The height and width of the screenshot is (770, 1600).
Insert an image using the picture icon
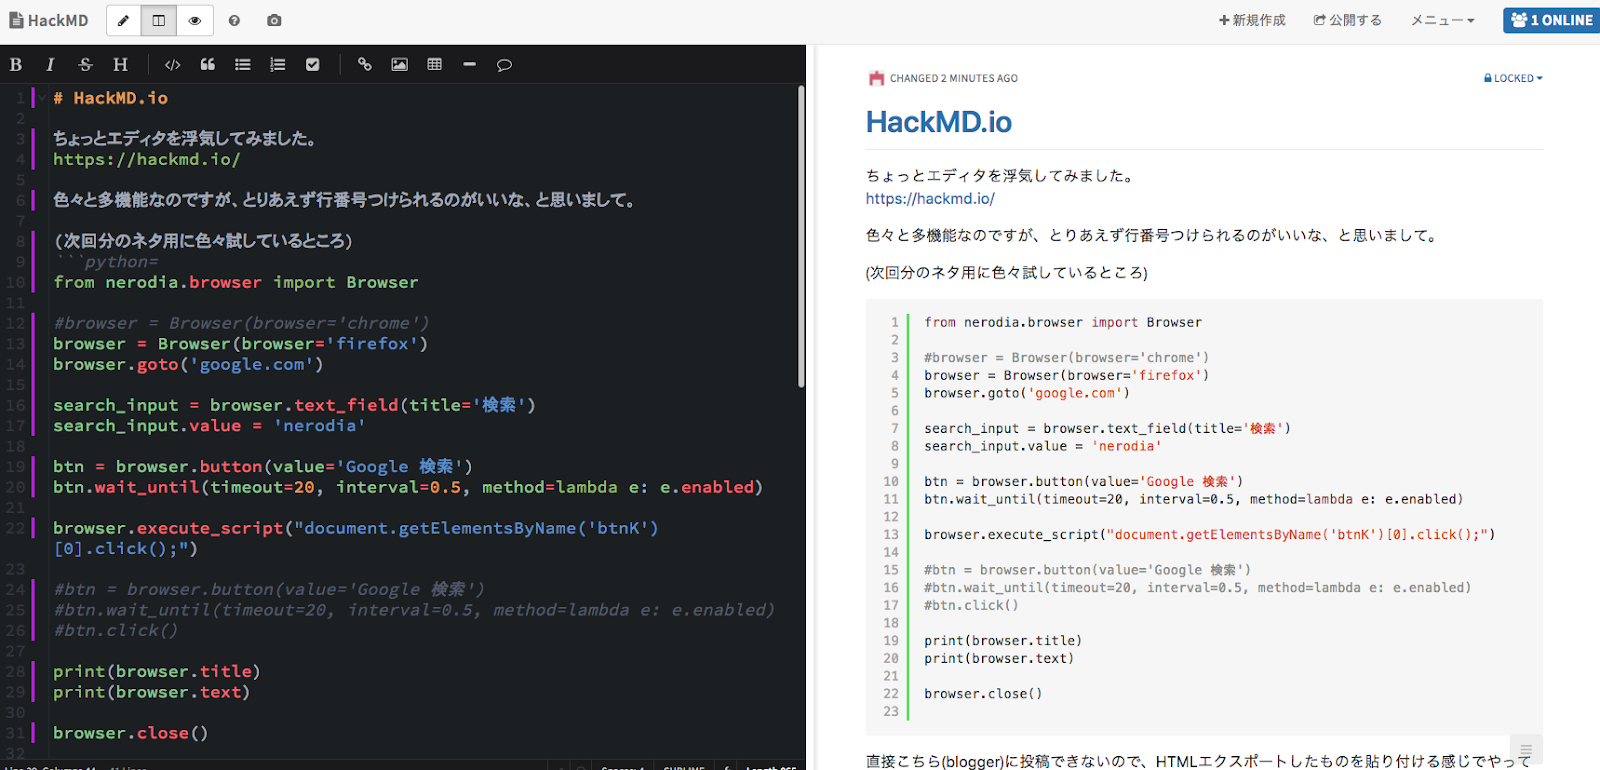(400, 64)
